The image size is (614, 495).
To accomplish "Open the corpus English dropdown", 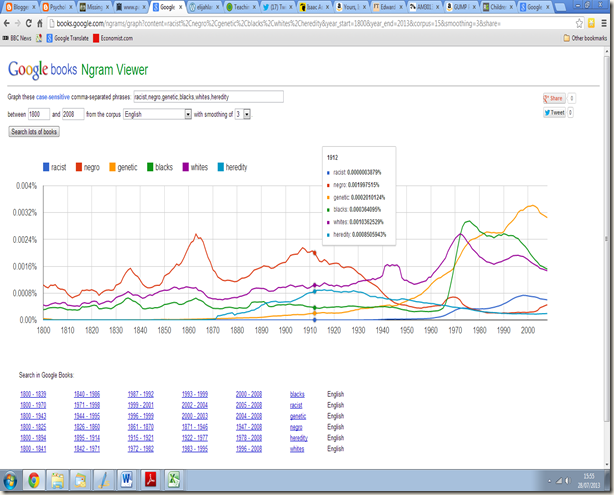I will point(157,114).
